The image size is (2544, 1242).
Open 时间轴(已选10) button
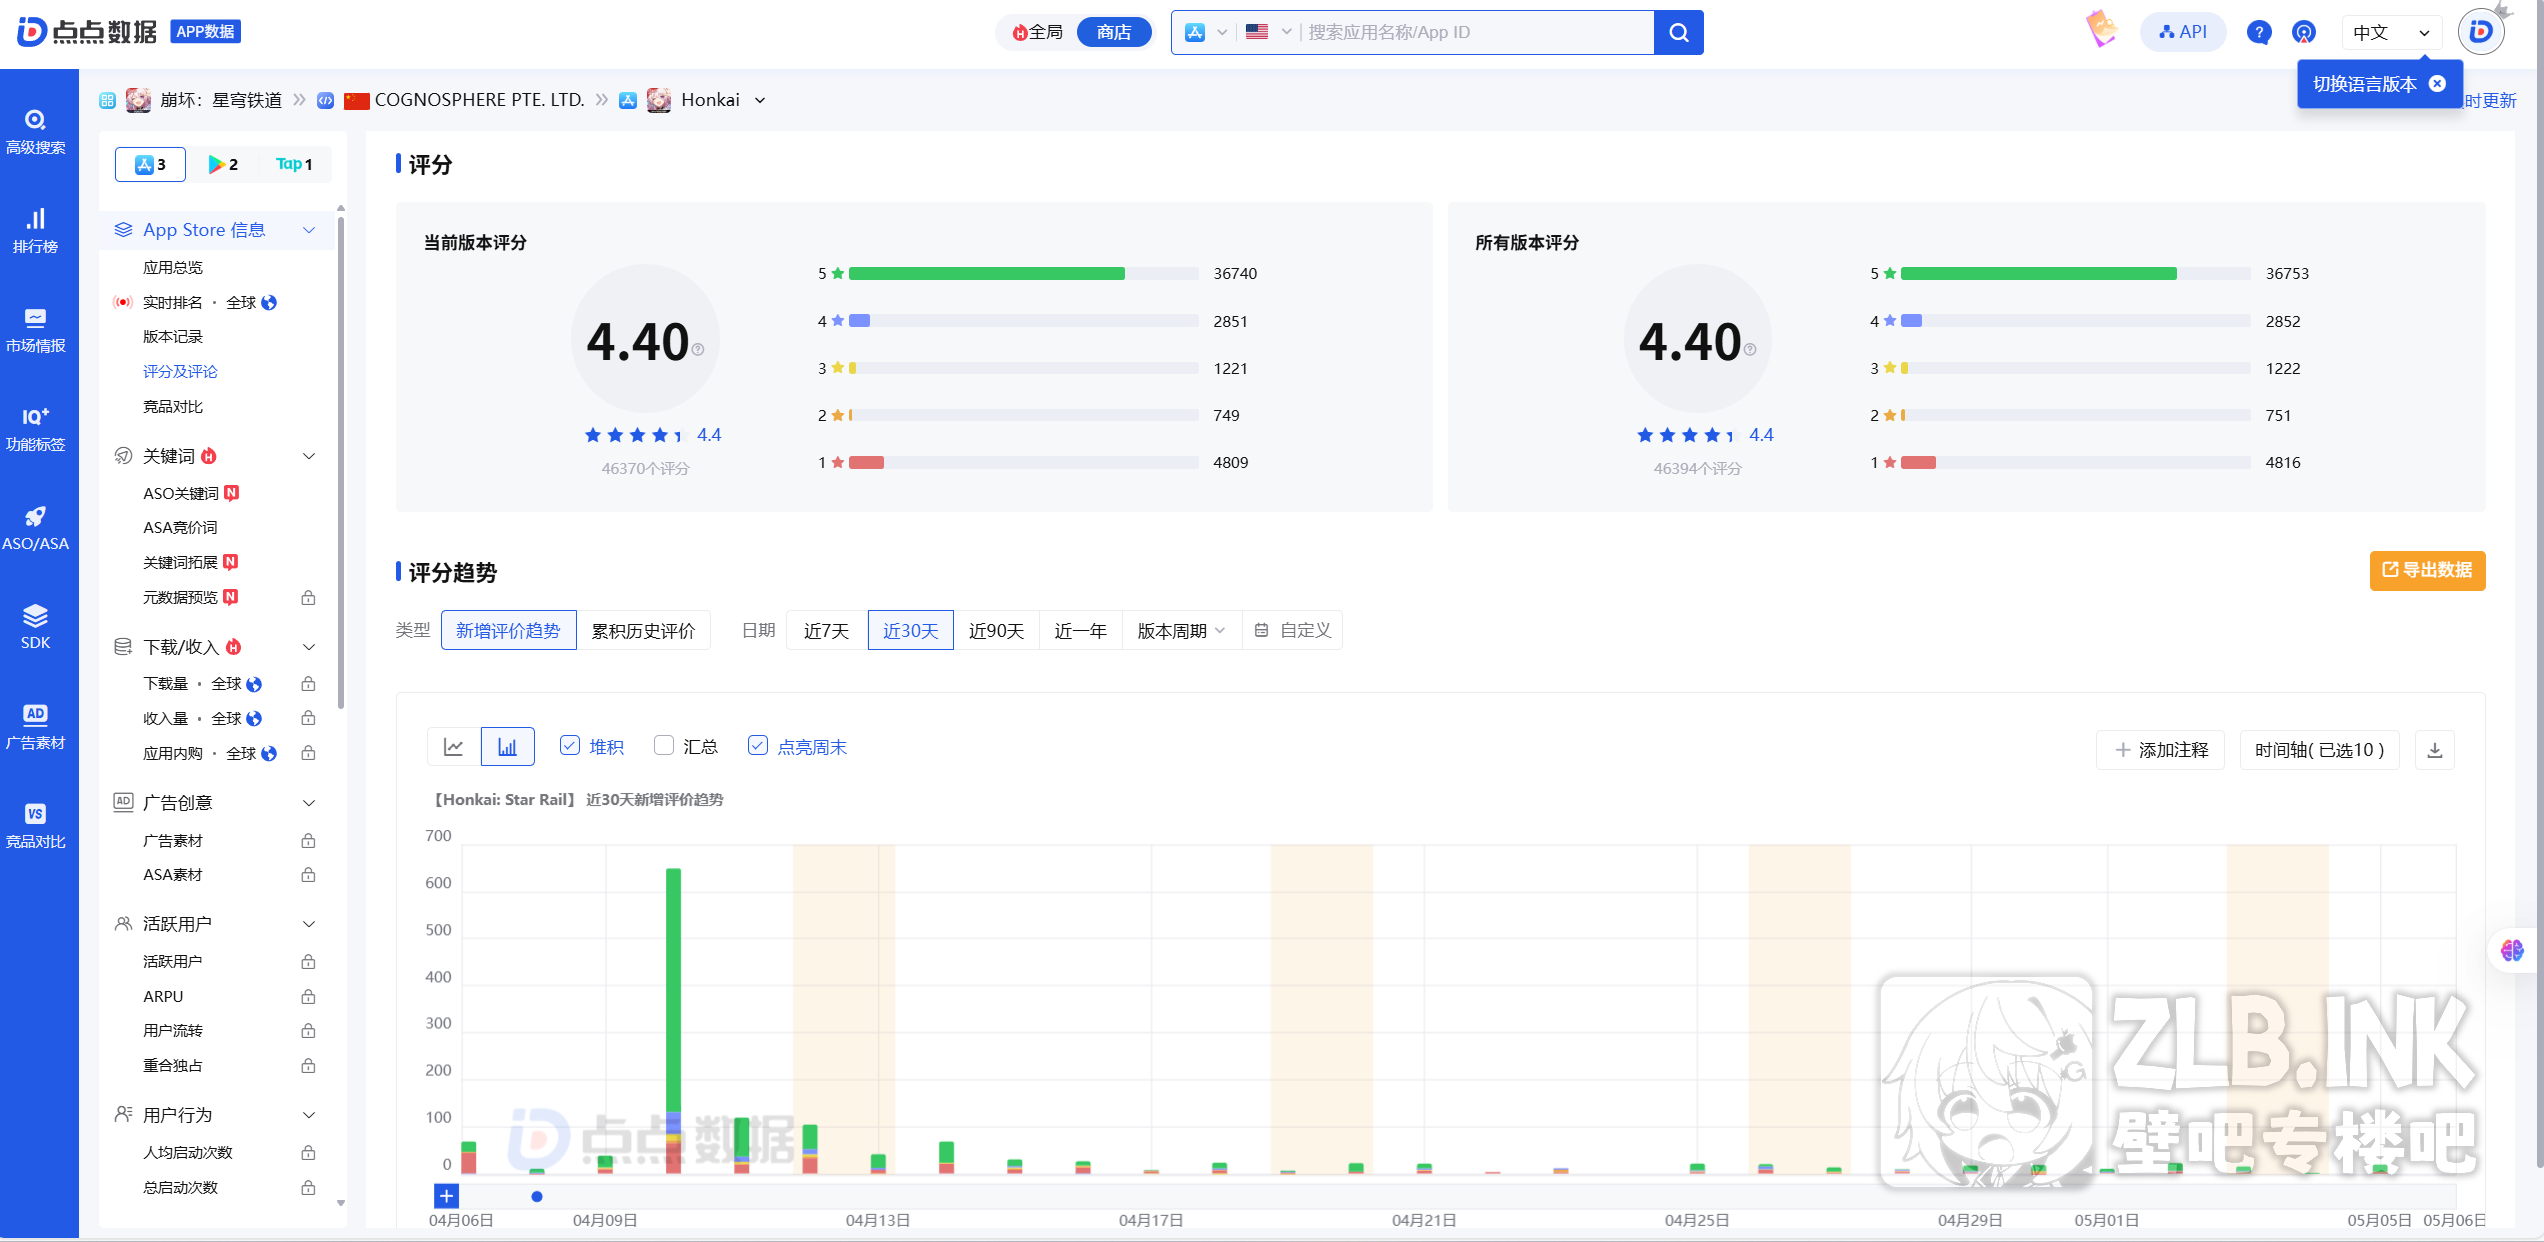click(2320, 750)
